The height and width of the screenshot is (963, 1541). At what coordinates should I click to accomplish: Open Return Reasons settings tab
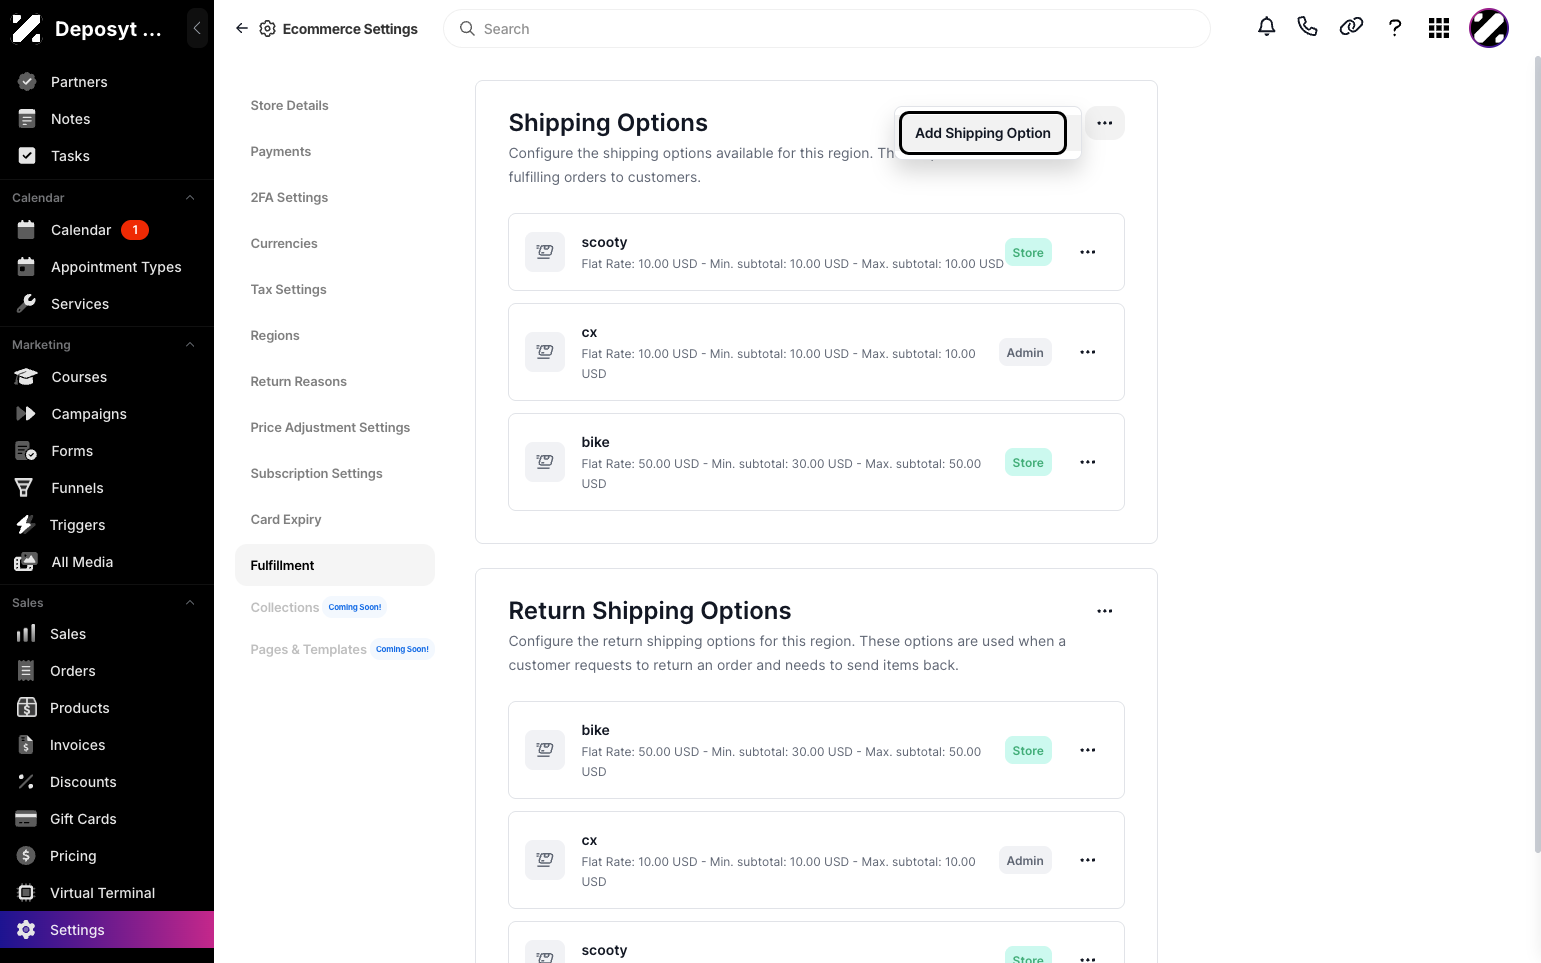click(x=298, y=381)
